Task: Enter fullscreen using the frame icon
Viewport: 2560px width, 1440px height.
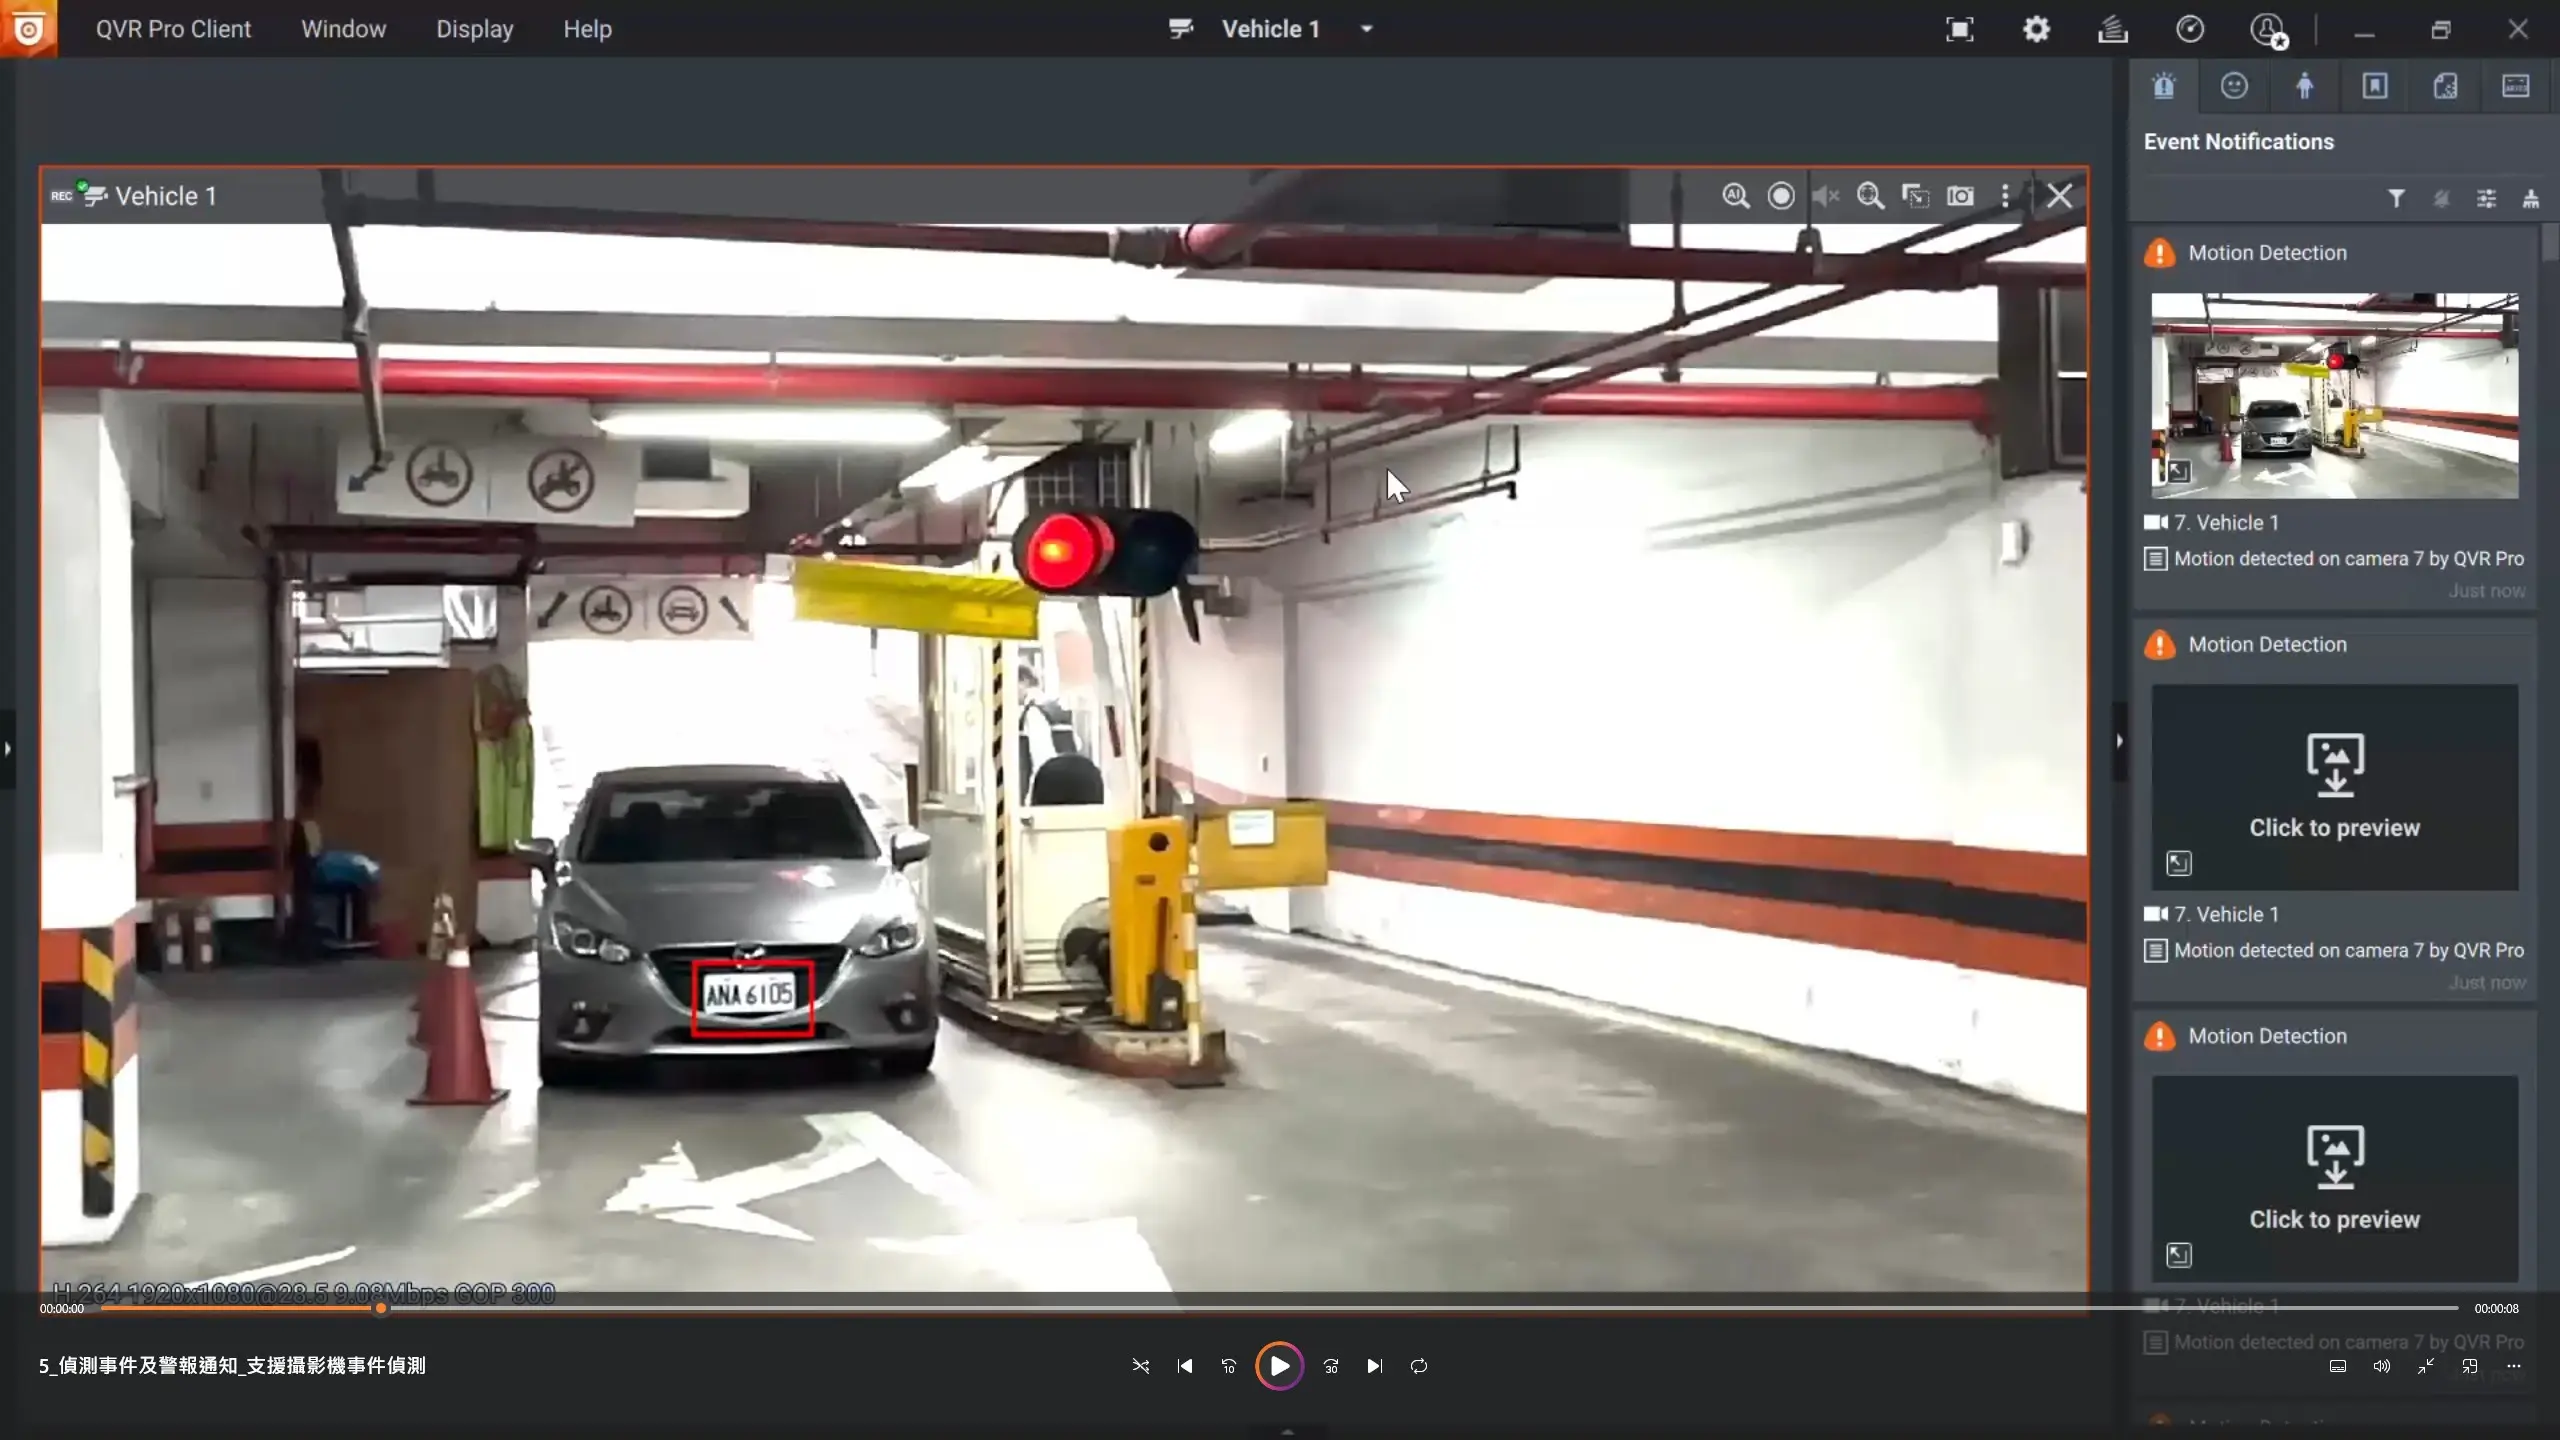Action: (1960, 29)
